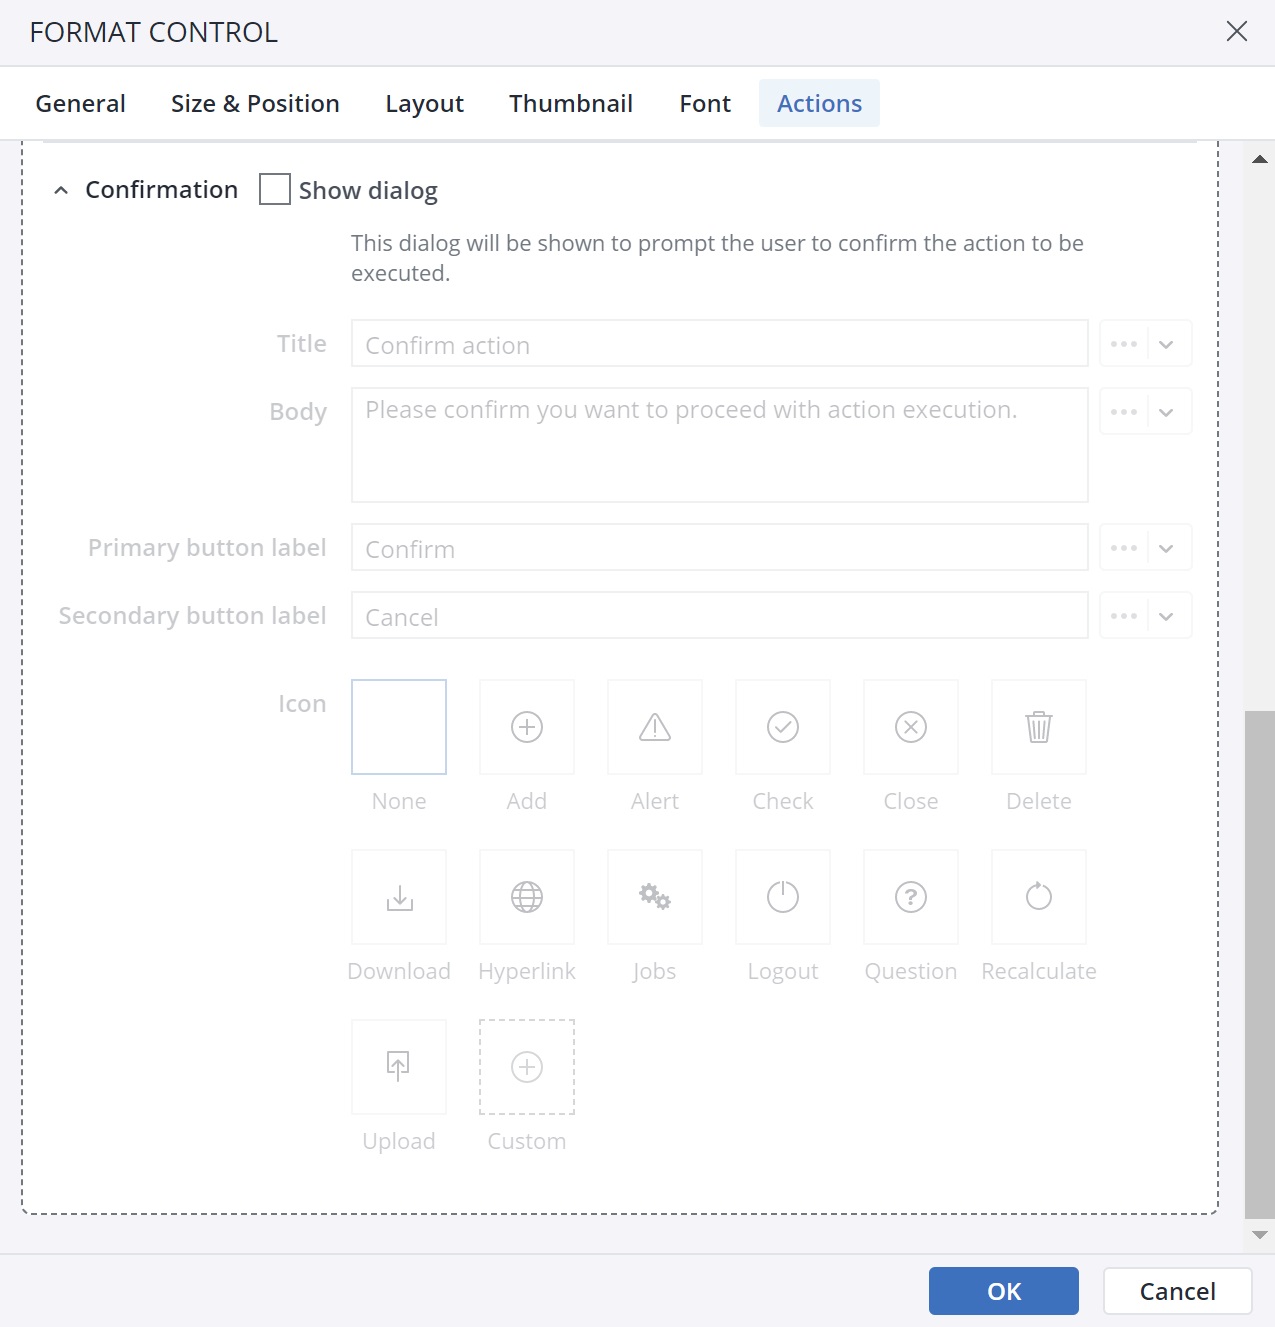This screenshot has height=1327, width=1275.
Task: Select the Check icon tile
Action: click(783, 727)
